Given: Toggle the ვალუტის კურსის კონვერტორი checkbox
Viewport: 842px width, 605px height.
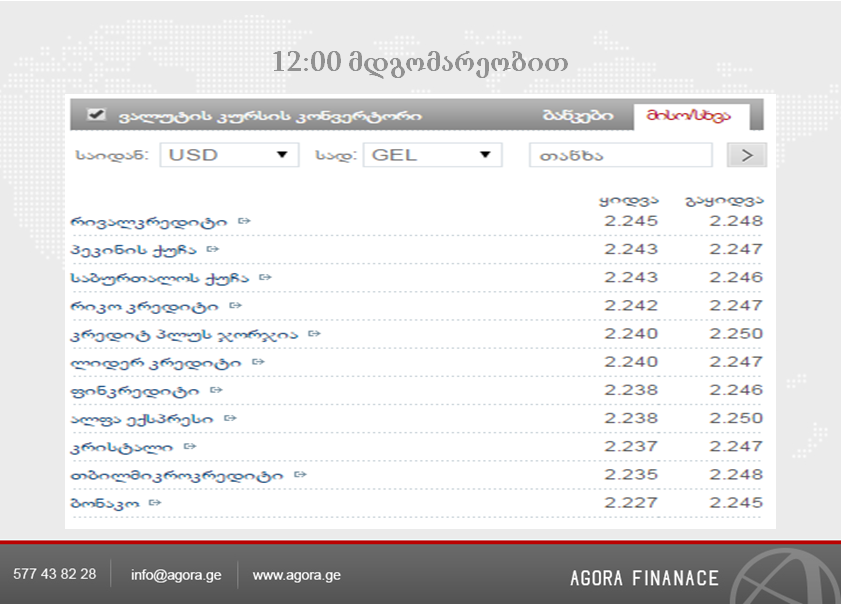Looking at the screenshot, I should [96, 114].
